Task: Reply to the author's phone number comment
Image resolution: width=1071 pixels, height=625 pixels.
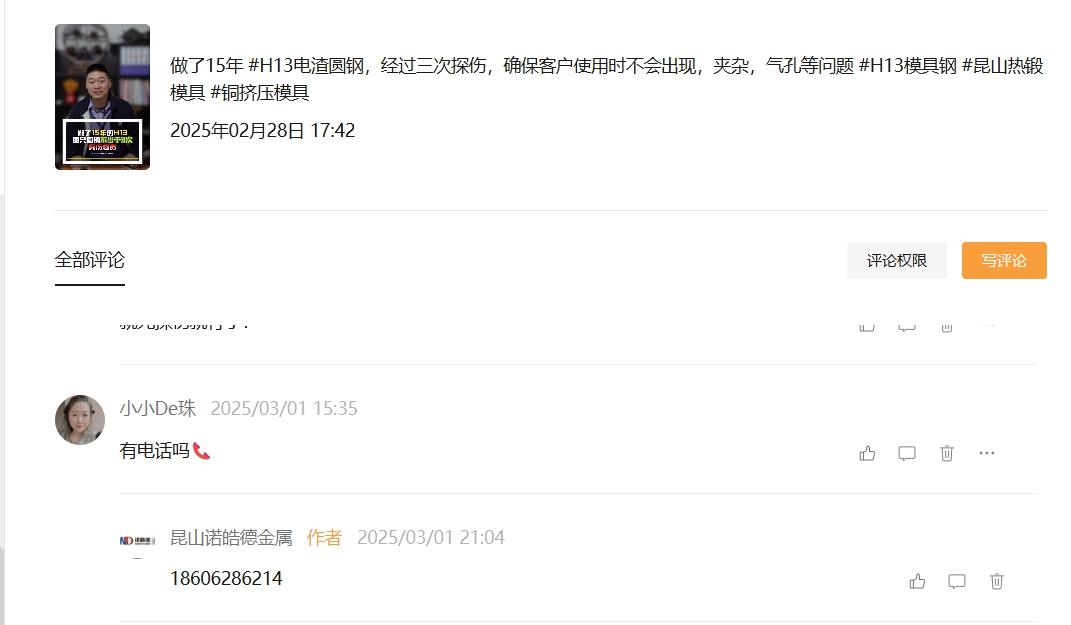Action: [957, 581]
